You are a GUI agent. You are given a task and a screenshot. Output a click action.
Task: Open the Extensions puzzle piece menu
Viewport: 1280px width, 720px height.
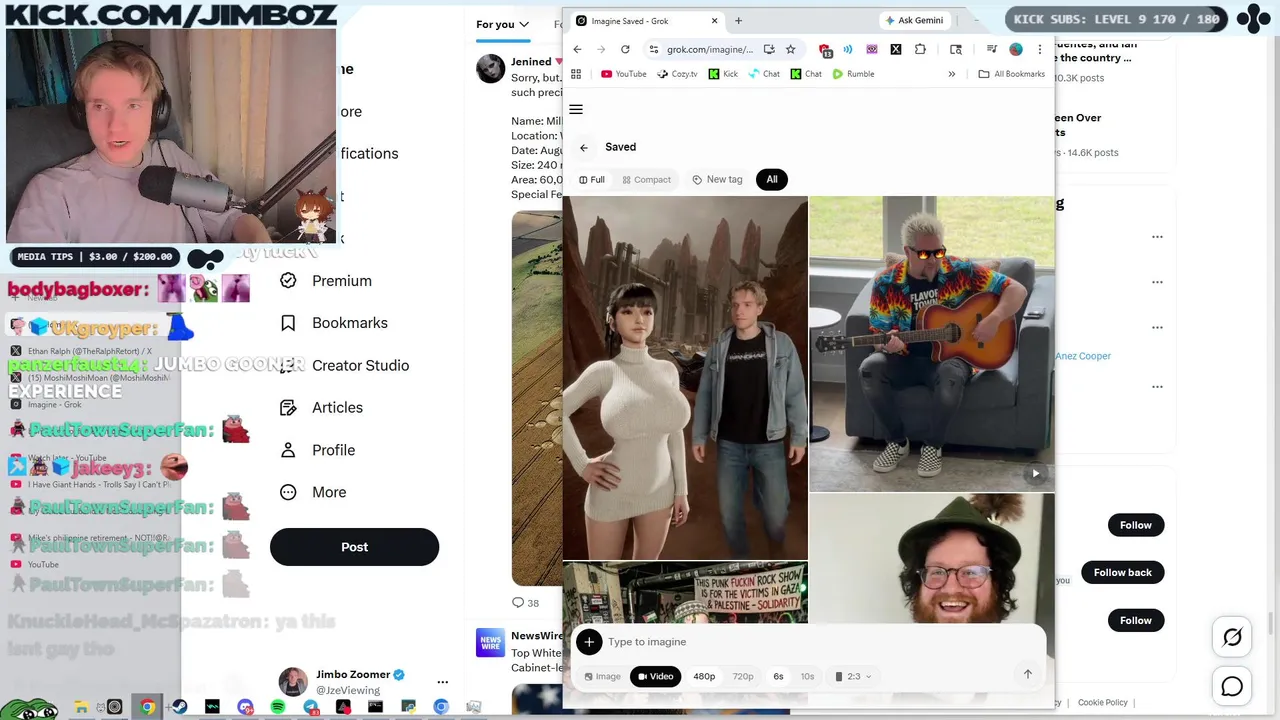pyautogui.click(x=920, y=49)
